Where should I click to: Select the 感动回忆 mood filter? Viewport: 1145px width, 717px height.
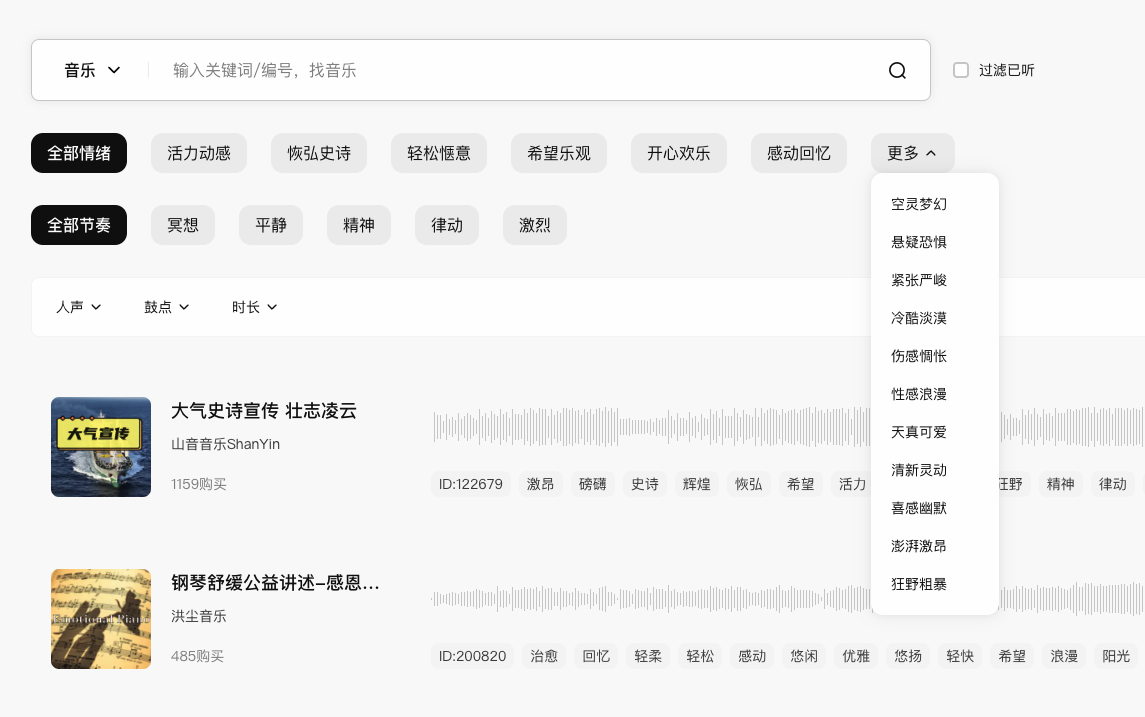click(x=799, y=153)
